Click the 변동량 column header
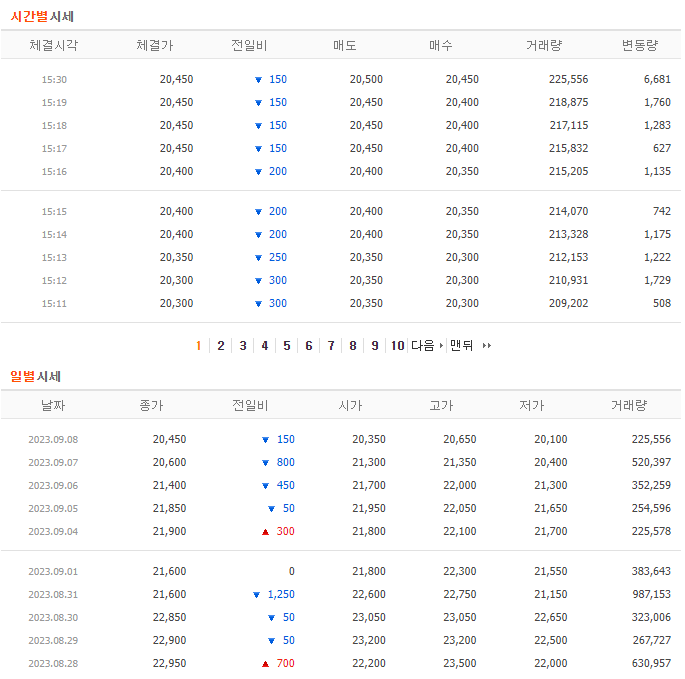 (640, 45)
